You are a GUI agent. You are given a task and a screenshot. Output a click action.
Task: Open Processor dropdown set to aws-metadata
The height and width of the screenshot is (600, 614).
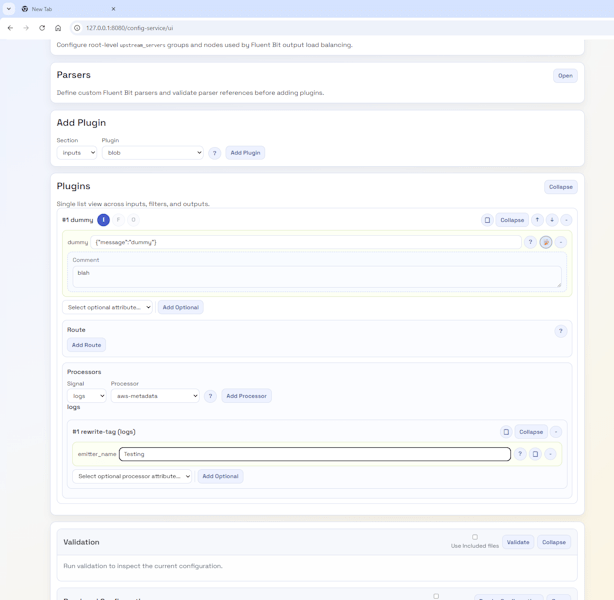(x=155, y=396)
